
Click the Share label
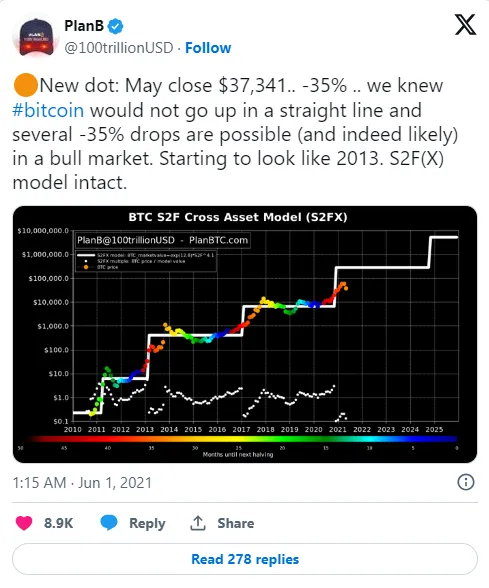(236, 523)
